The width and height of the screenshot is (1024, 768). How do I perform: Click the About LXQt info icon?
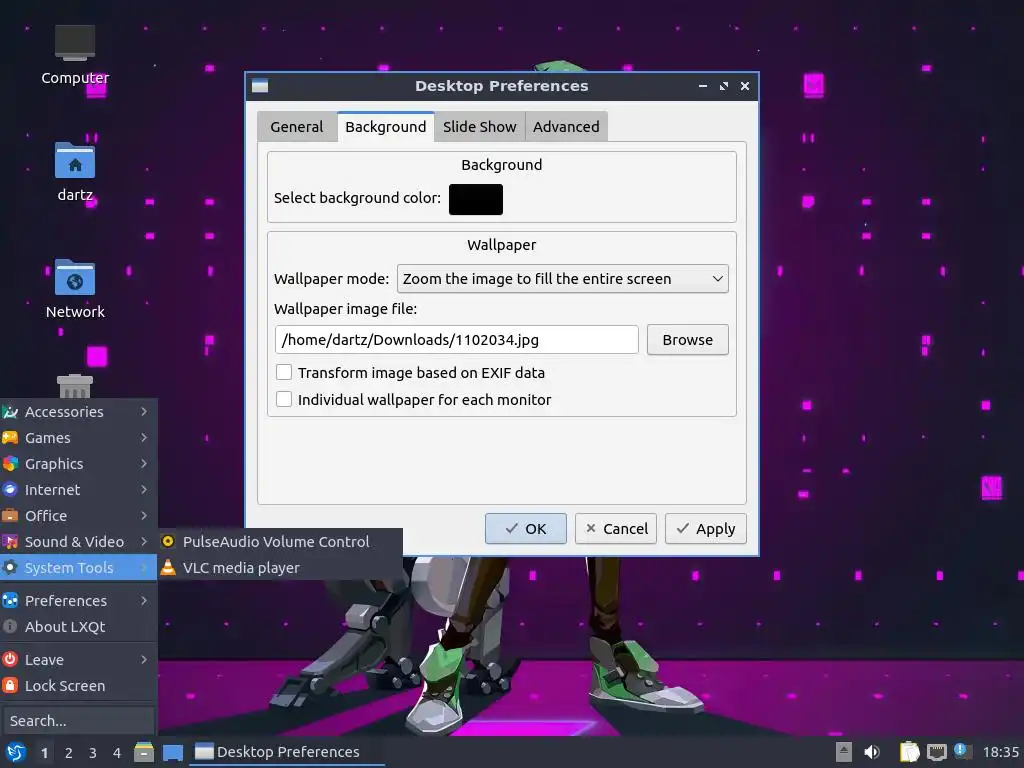10,626
